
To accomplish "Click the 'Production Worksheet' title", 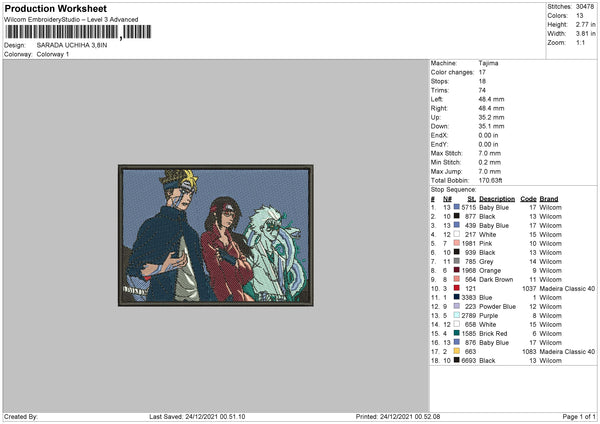I will click(55, 8).
